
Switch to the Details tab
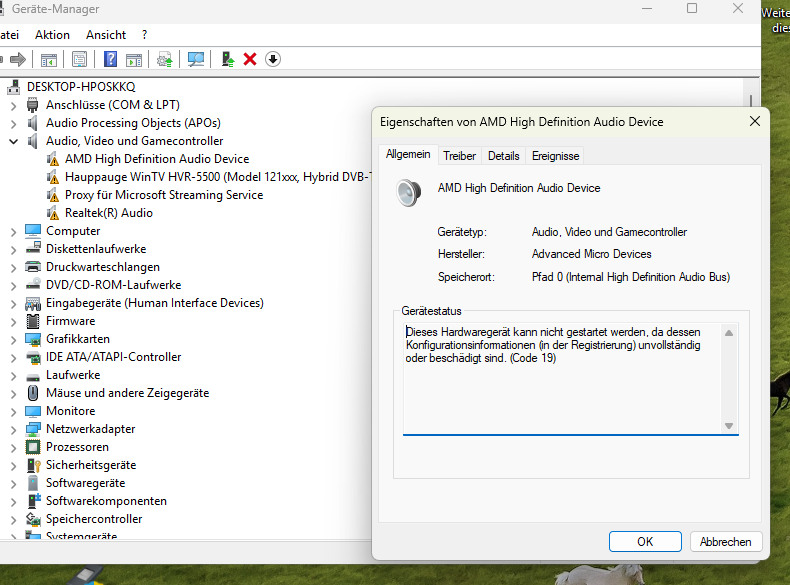[x=503, y=156]
